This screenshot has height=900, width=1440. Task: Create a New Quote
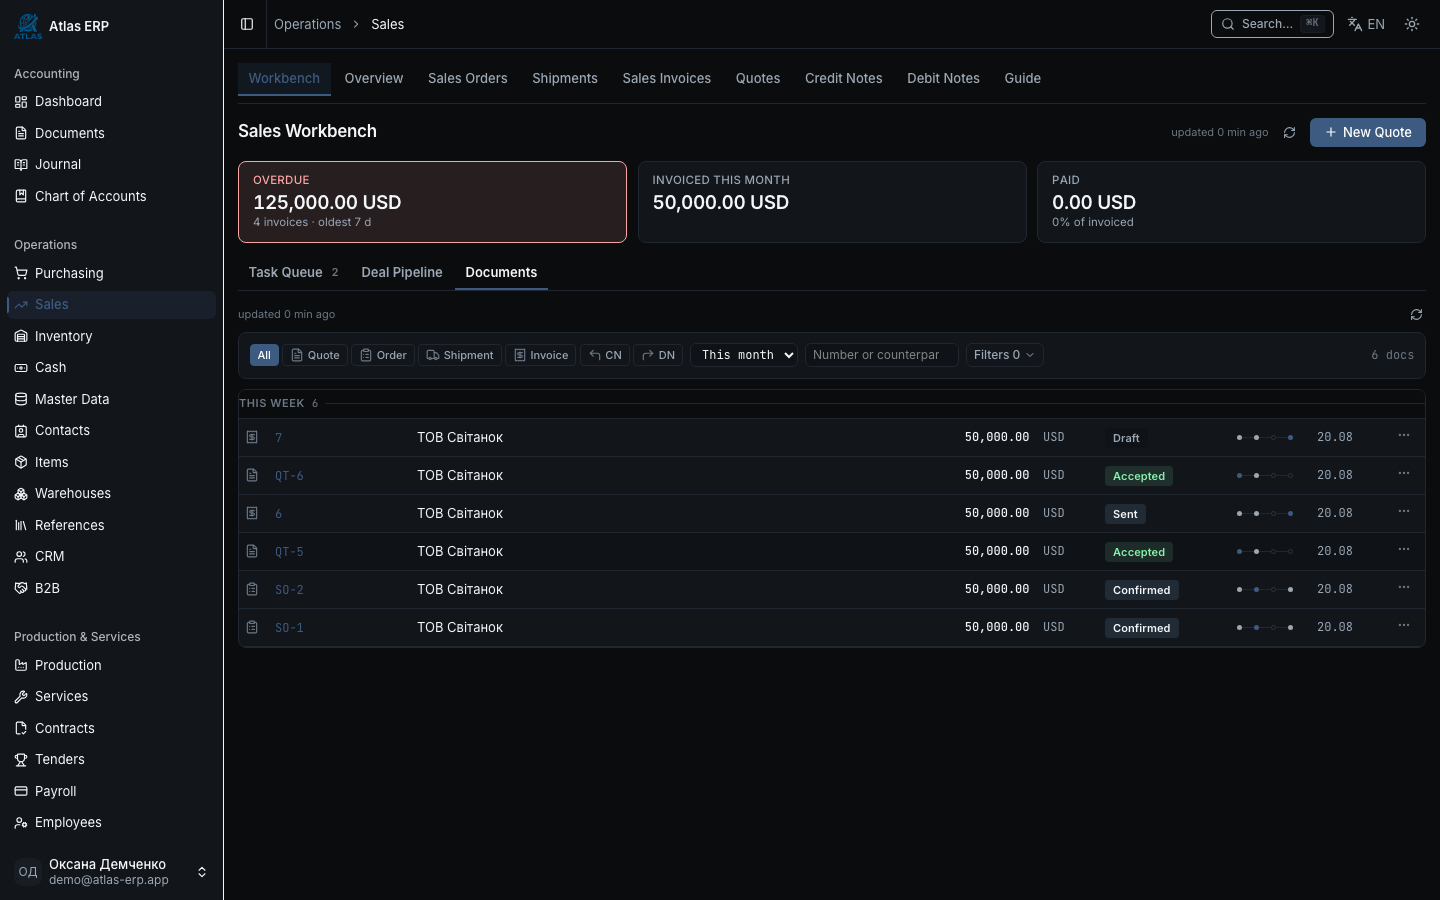point(1368,132)
